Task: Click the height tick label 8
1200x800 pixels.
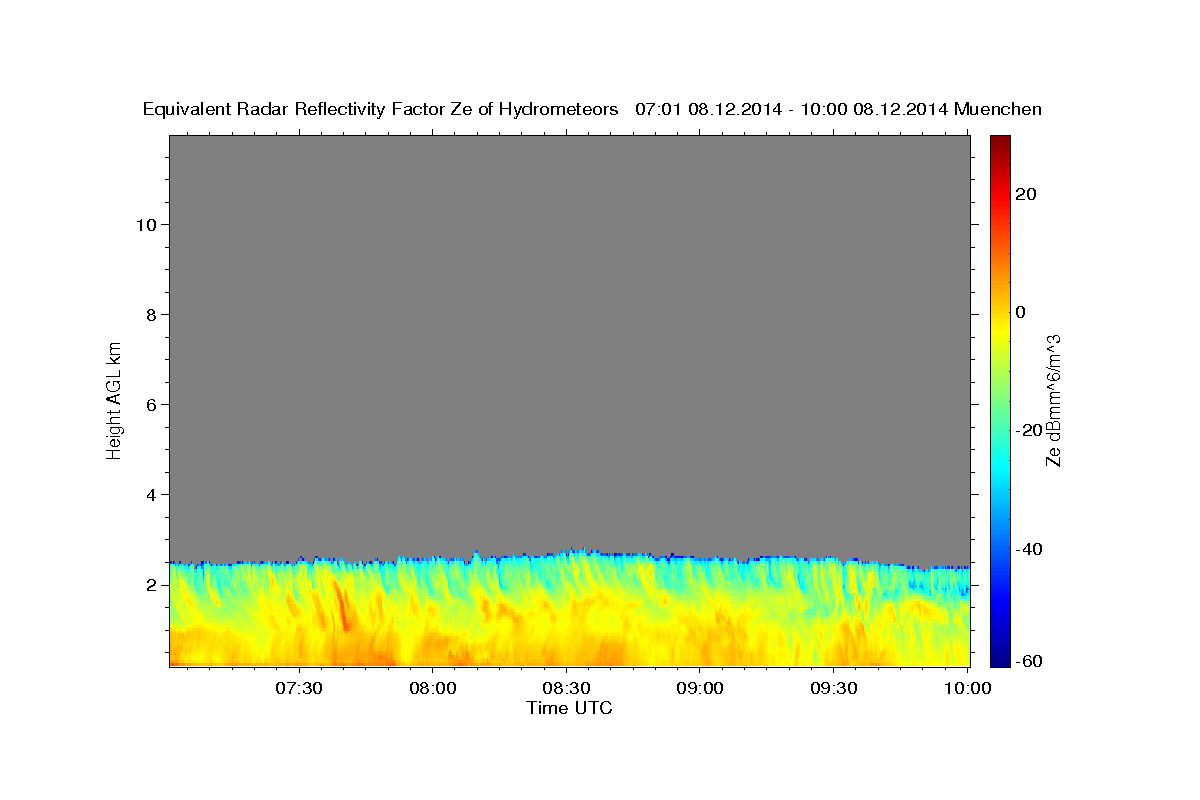Action: pos(150,314)
